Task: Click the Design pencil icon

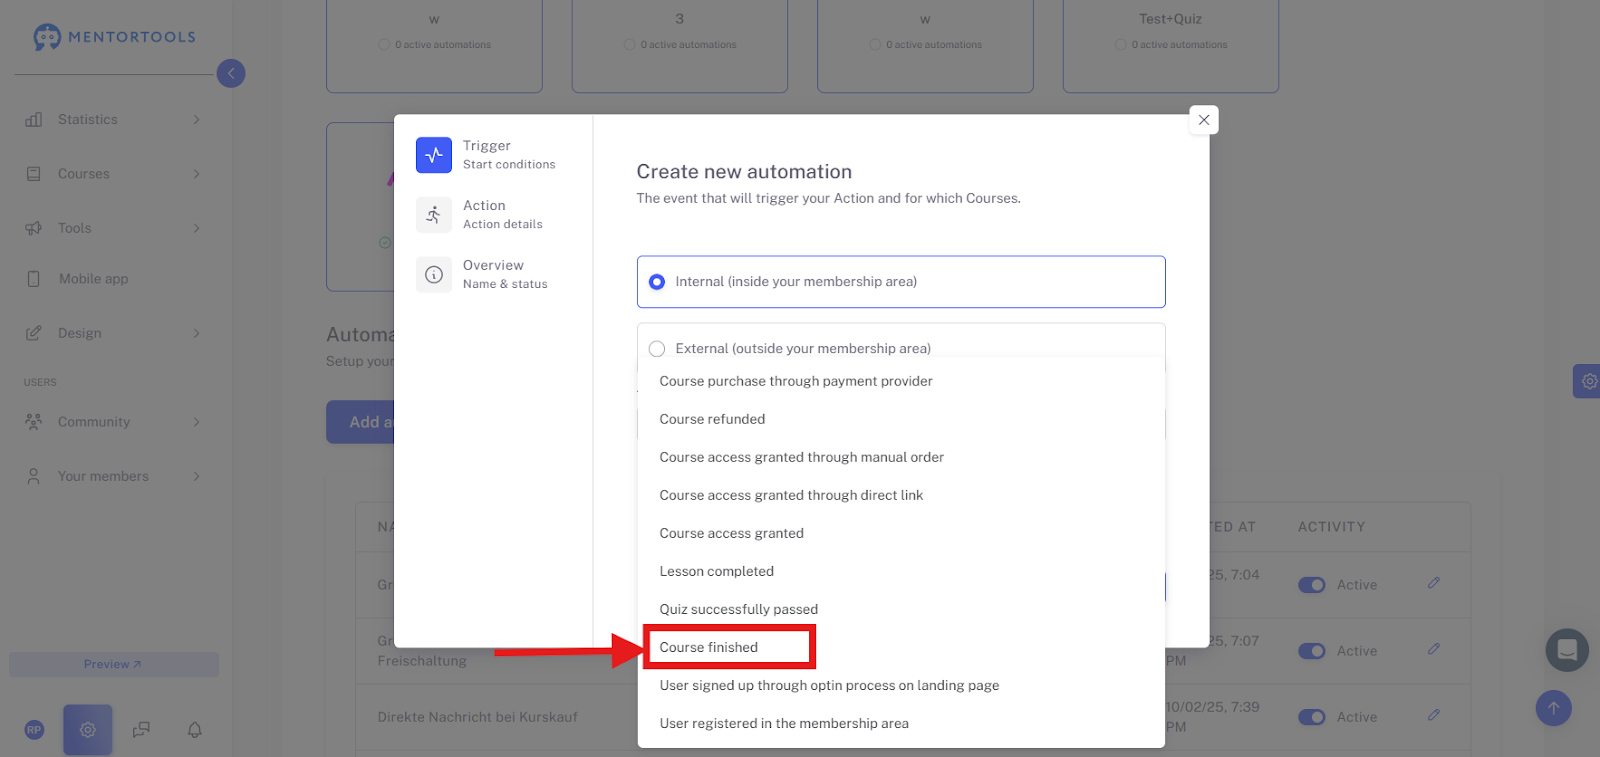Action: [x=34, y=333]
